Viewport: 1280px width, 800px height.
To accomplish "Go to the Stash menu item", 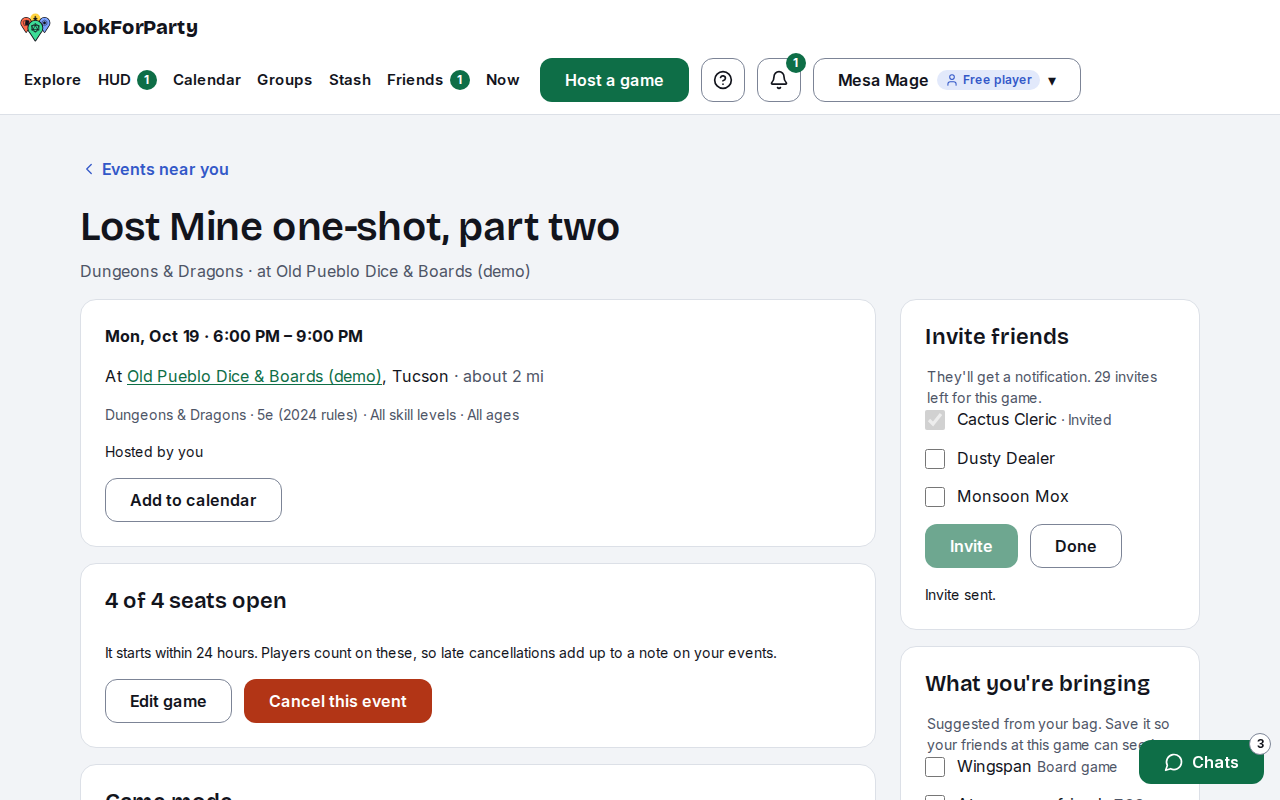I will pos(350,80).
